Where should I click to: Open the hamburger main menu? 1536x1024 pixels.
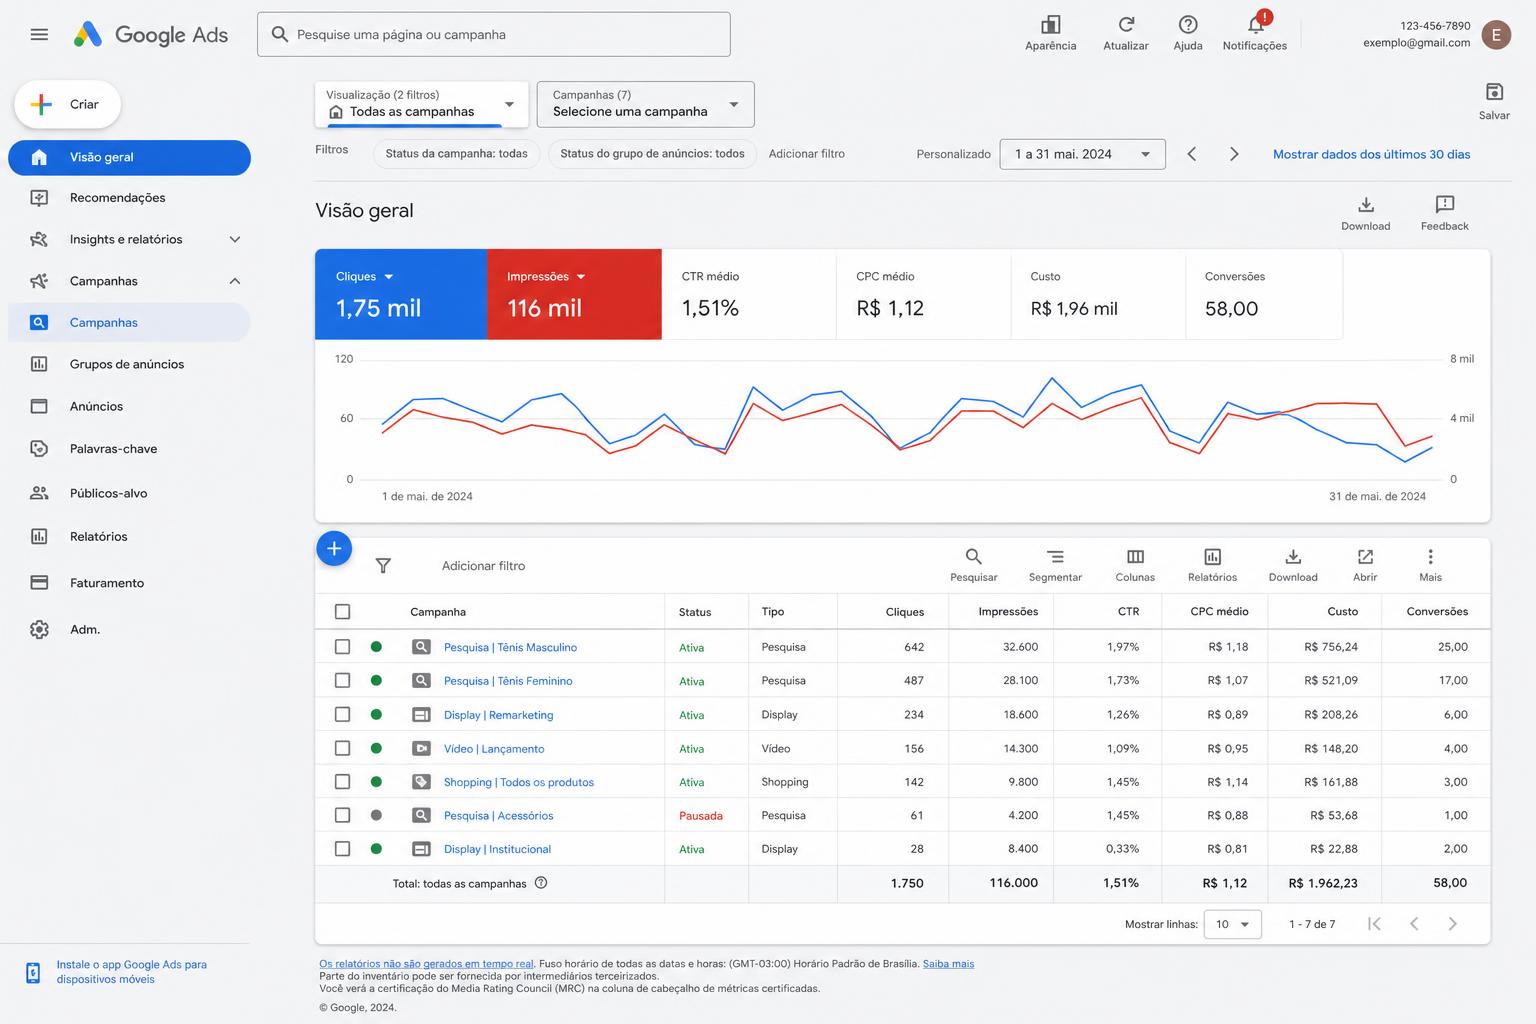click(x=39, y=35)
